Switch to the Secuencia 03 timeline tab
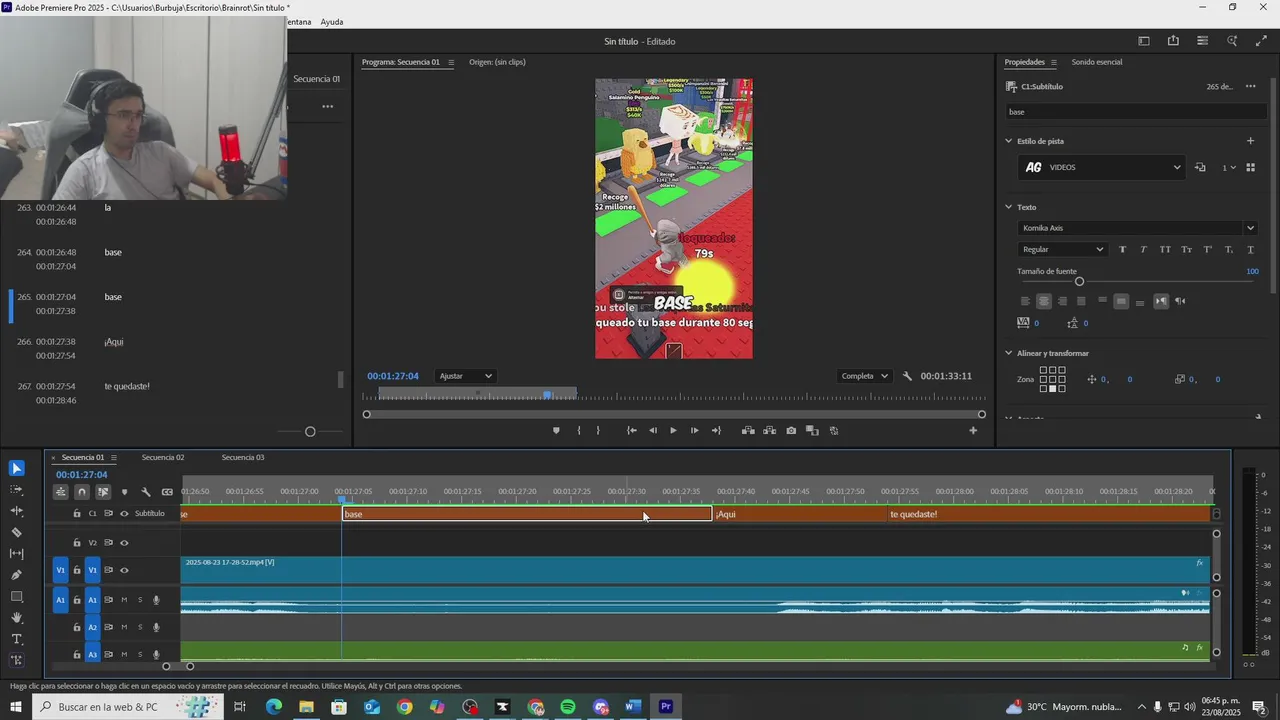The width and height of the screenshot is (1280, 720). coord(243,457)
